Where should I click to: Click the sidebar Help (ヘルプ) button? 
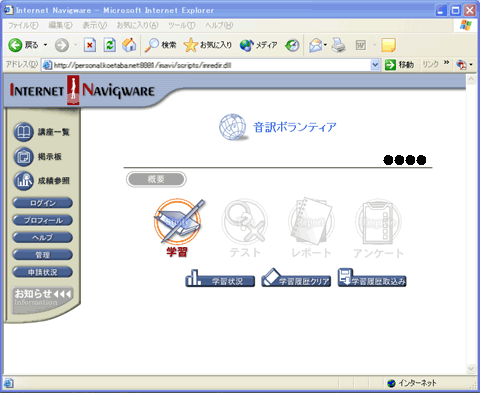[42, 238]
